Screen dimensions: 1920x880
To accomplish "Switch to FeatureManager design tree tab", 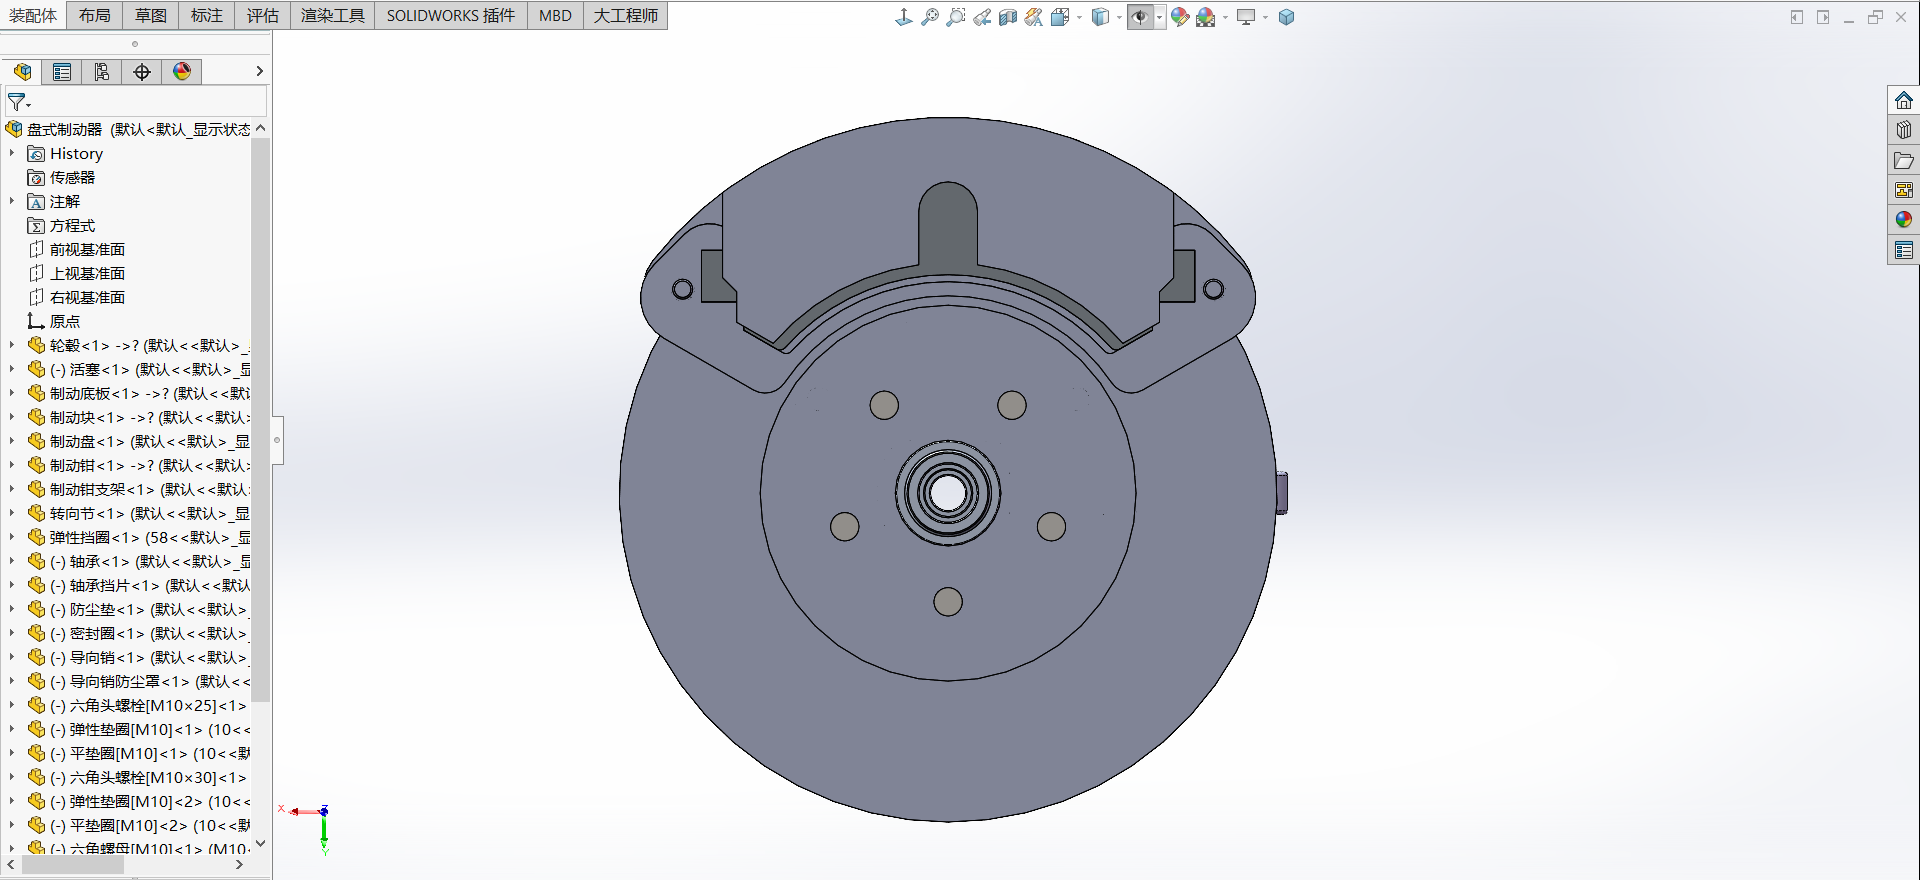I will [22, 72].
